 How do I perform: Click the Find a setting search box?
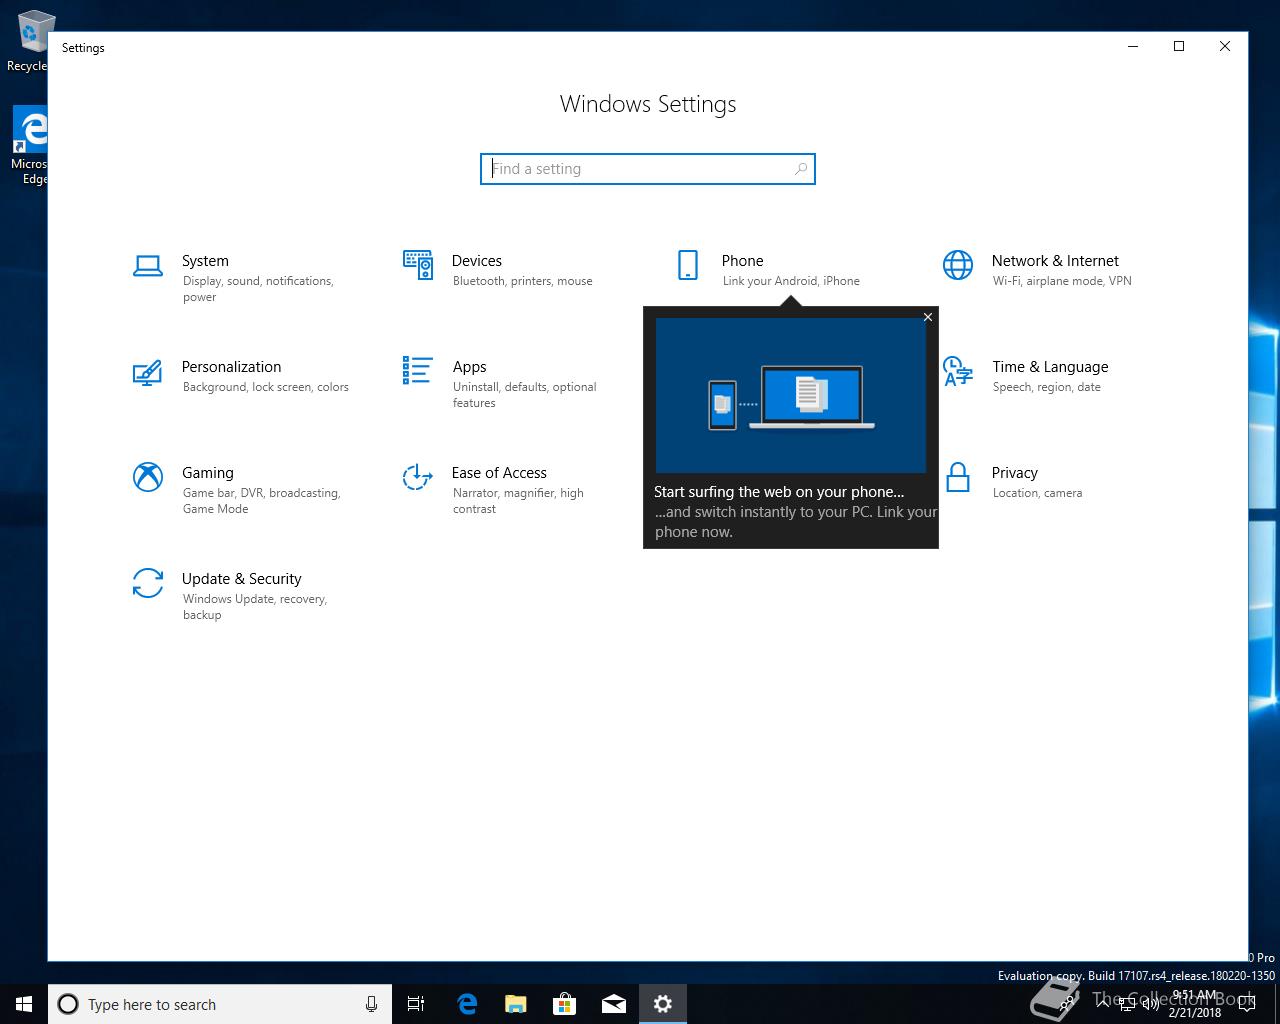click(640, 169)
